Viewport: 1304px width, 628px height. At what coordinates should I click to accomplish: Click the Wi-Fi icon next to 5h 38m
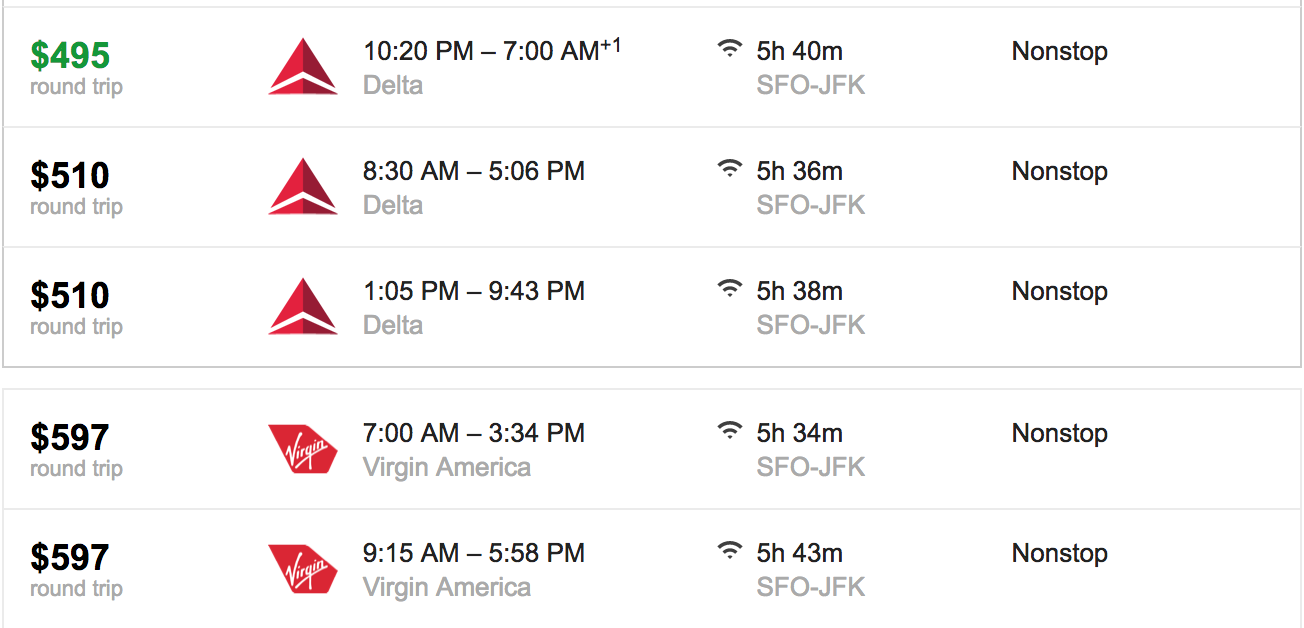pos(731,288)
